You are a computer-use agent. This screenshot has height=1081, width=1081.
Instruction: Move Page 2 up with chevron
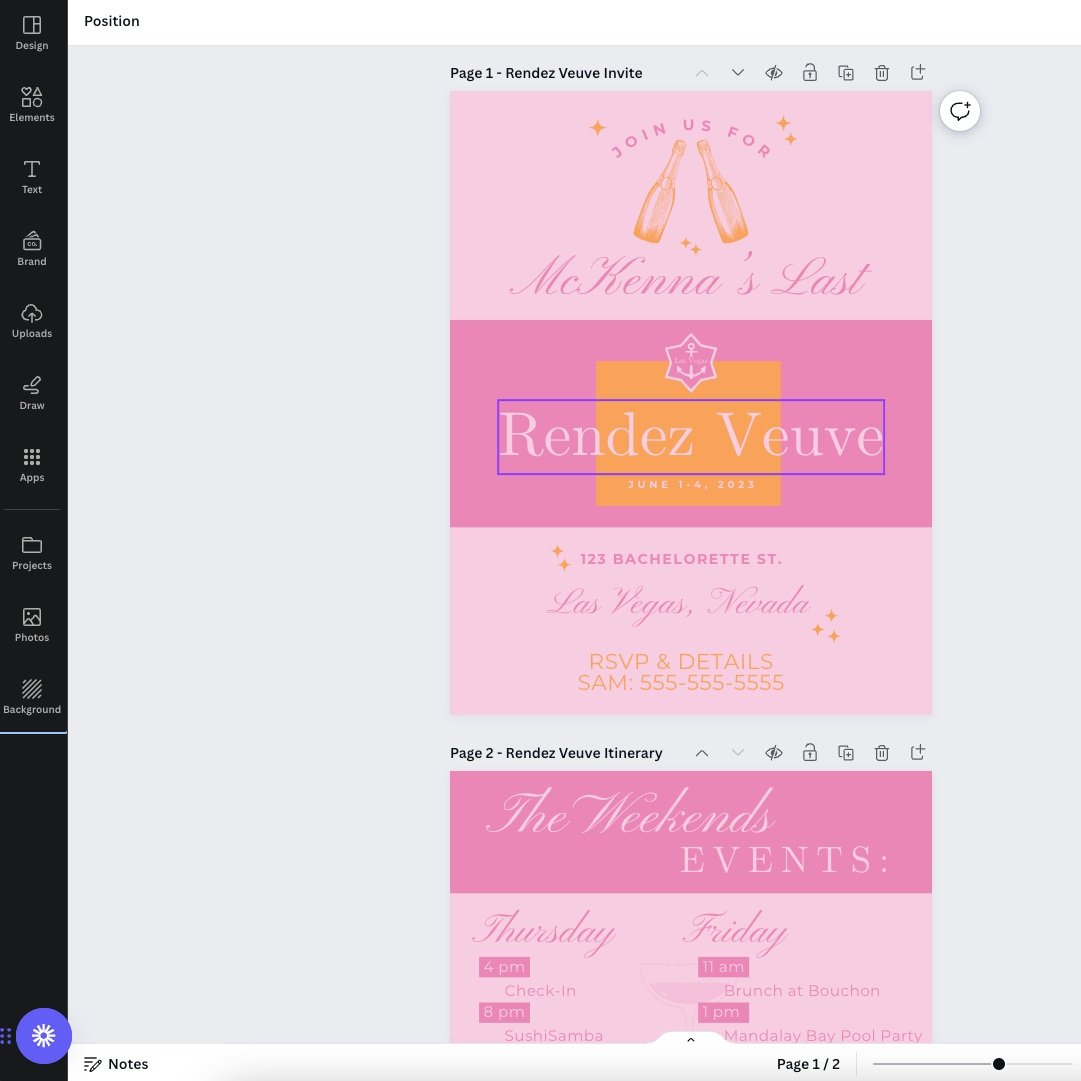click(x=702, y=753)
